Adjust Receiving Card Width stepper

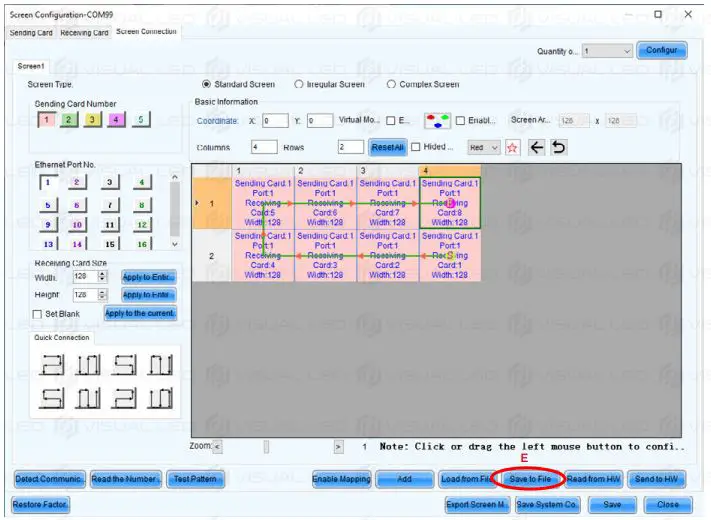[102, 276]
